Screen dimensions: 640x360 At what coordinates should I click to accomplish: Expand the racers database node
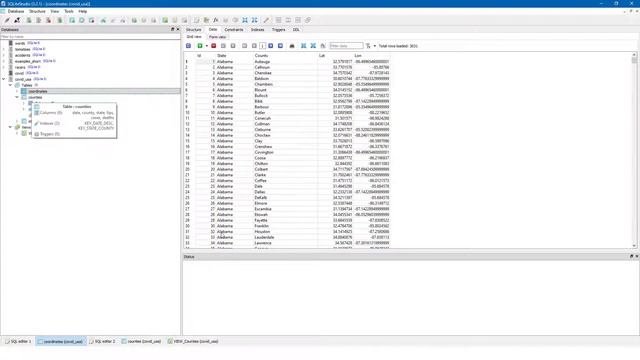coord(4,67)
